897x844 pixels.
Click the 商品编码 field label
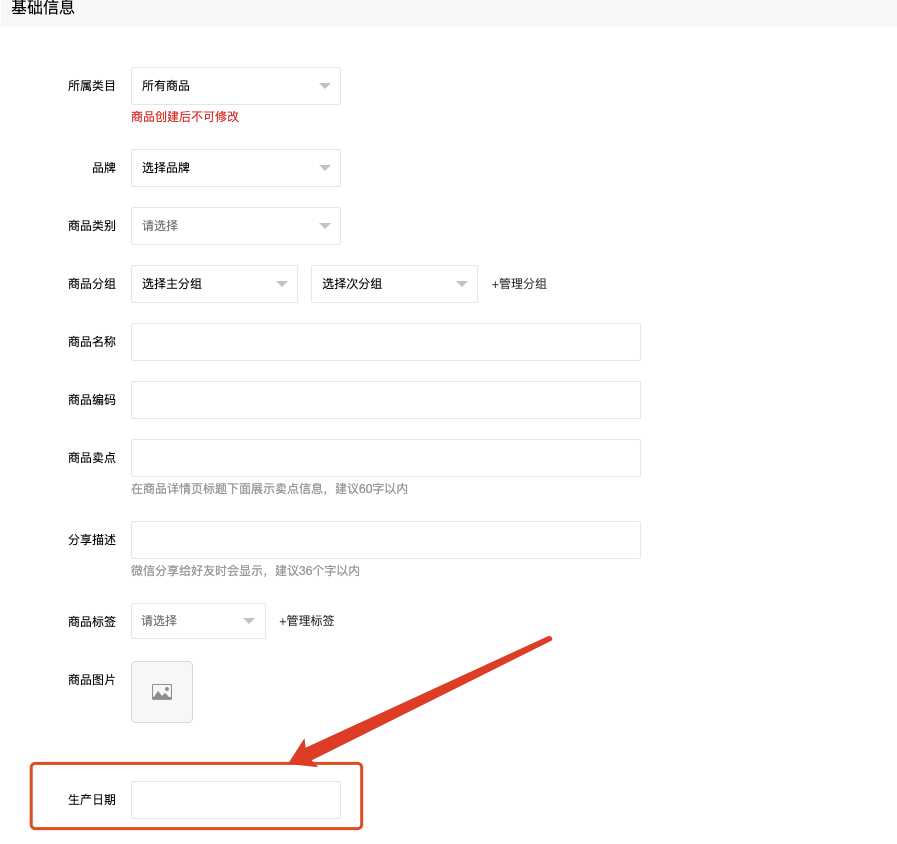click(x=92, y=400)
